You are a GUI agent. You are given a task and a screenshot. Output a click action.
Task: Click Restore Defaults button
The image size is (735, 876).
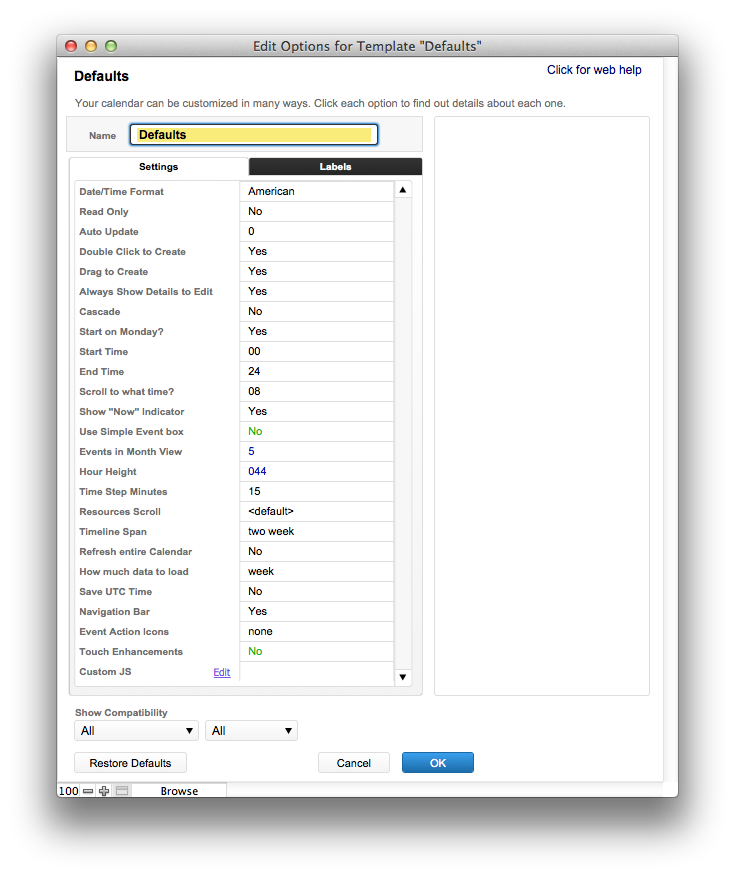pos(130,763)
